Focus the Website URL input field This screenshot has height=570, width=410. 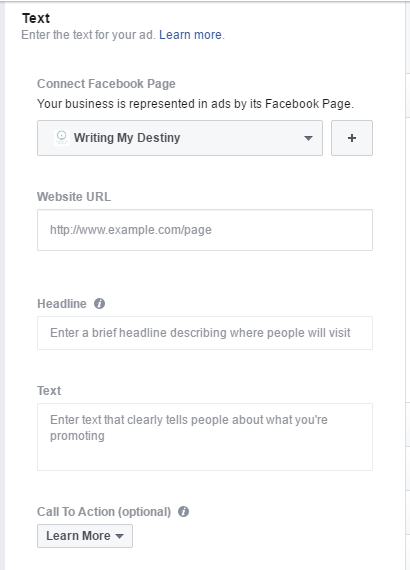(205, 230)
